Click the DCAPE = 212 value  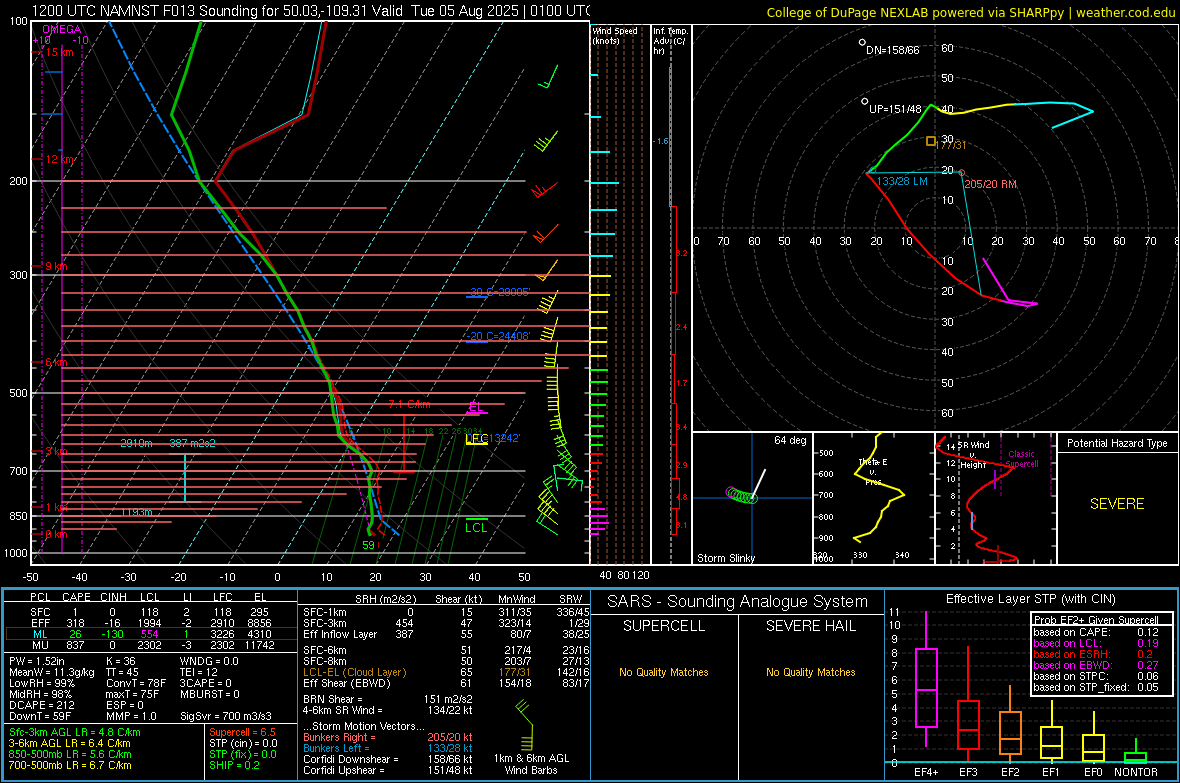pos(41,705)
